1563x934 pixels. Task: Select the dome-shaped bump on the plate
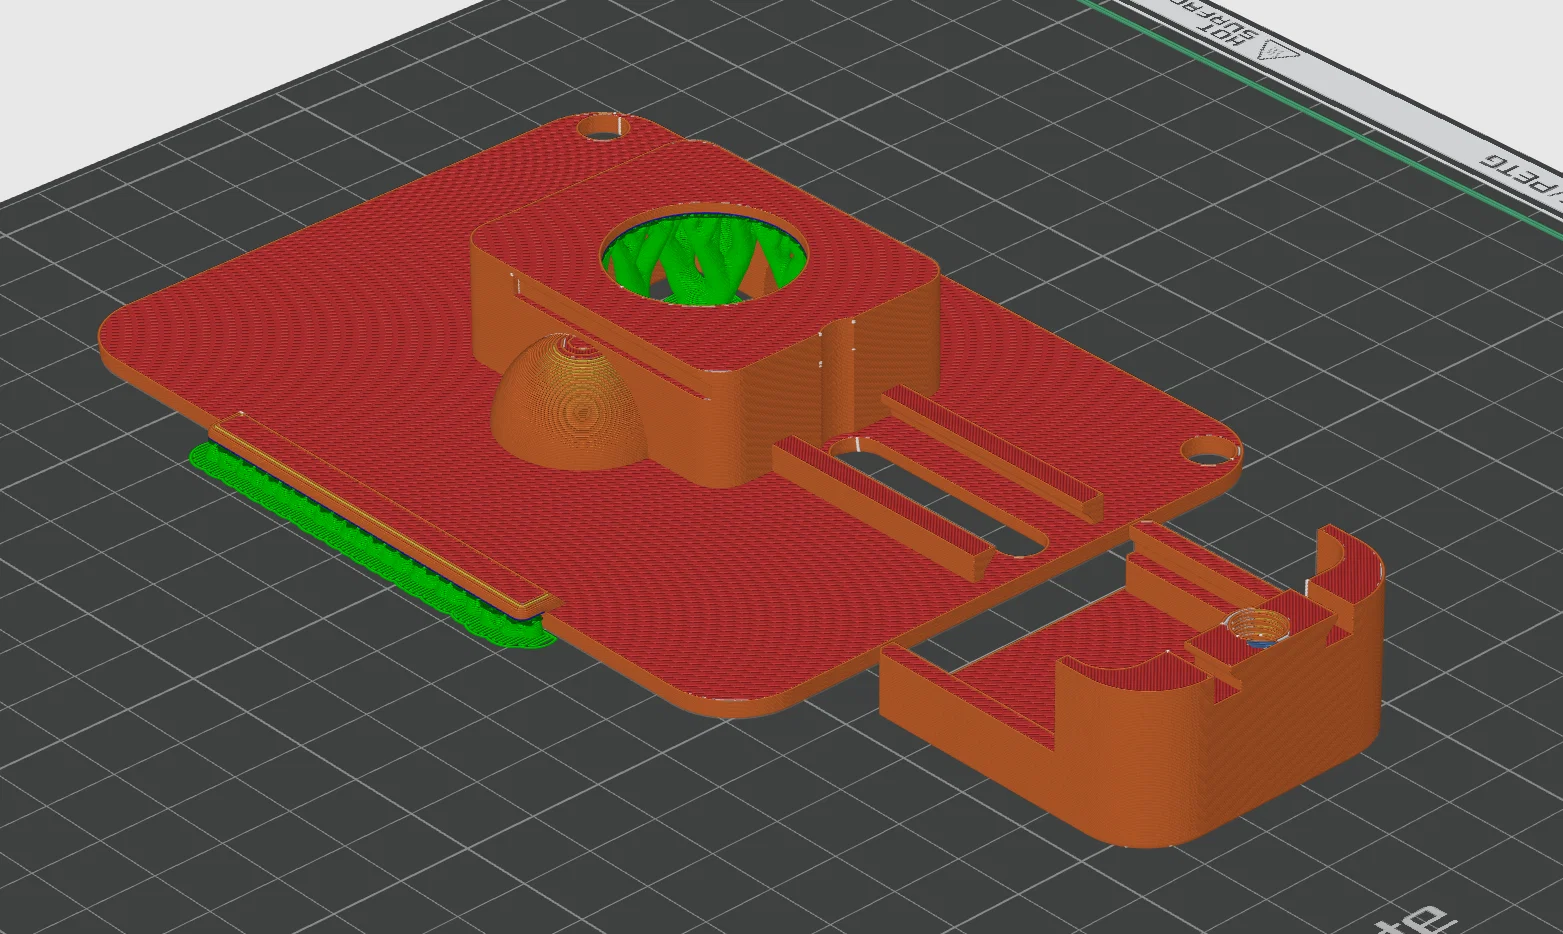[x=570, y=400]
